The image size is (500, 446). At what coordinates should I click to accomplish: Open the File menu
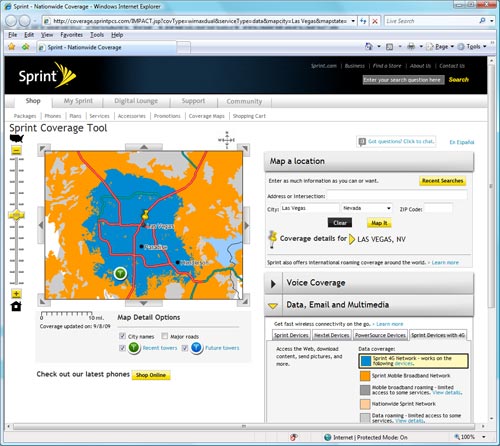[13, 35]
